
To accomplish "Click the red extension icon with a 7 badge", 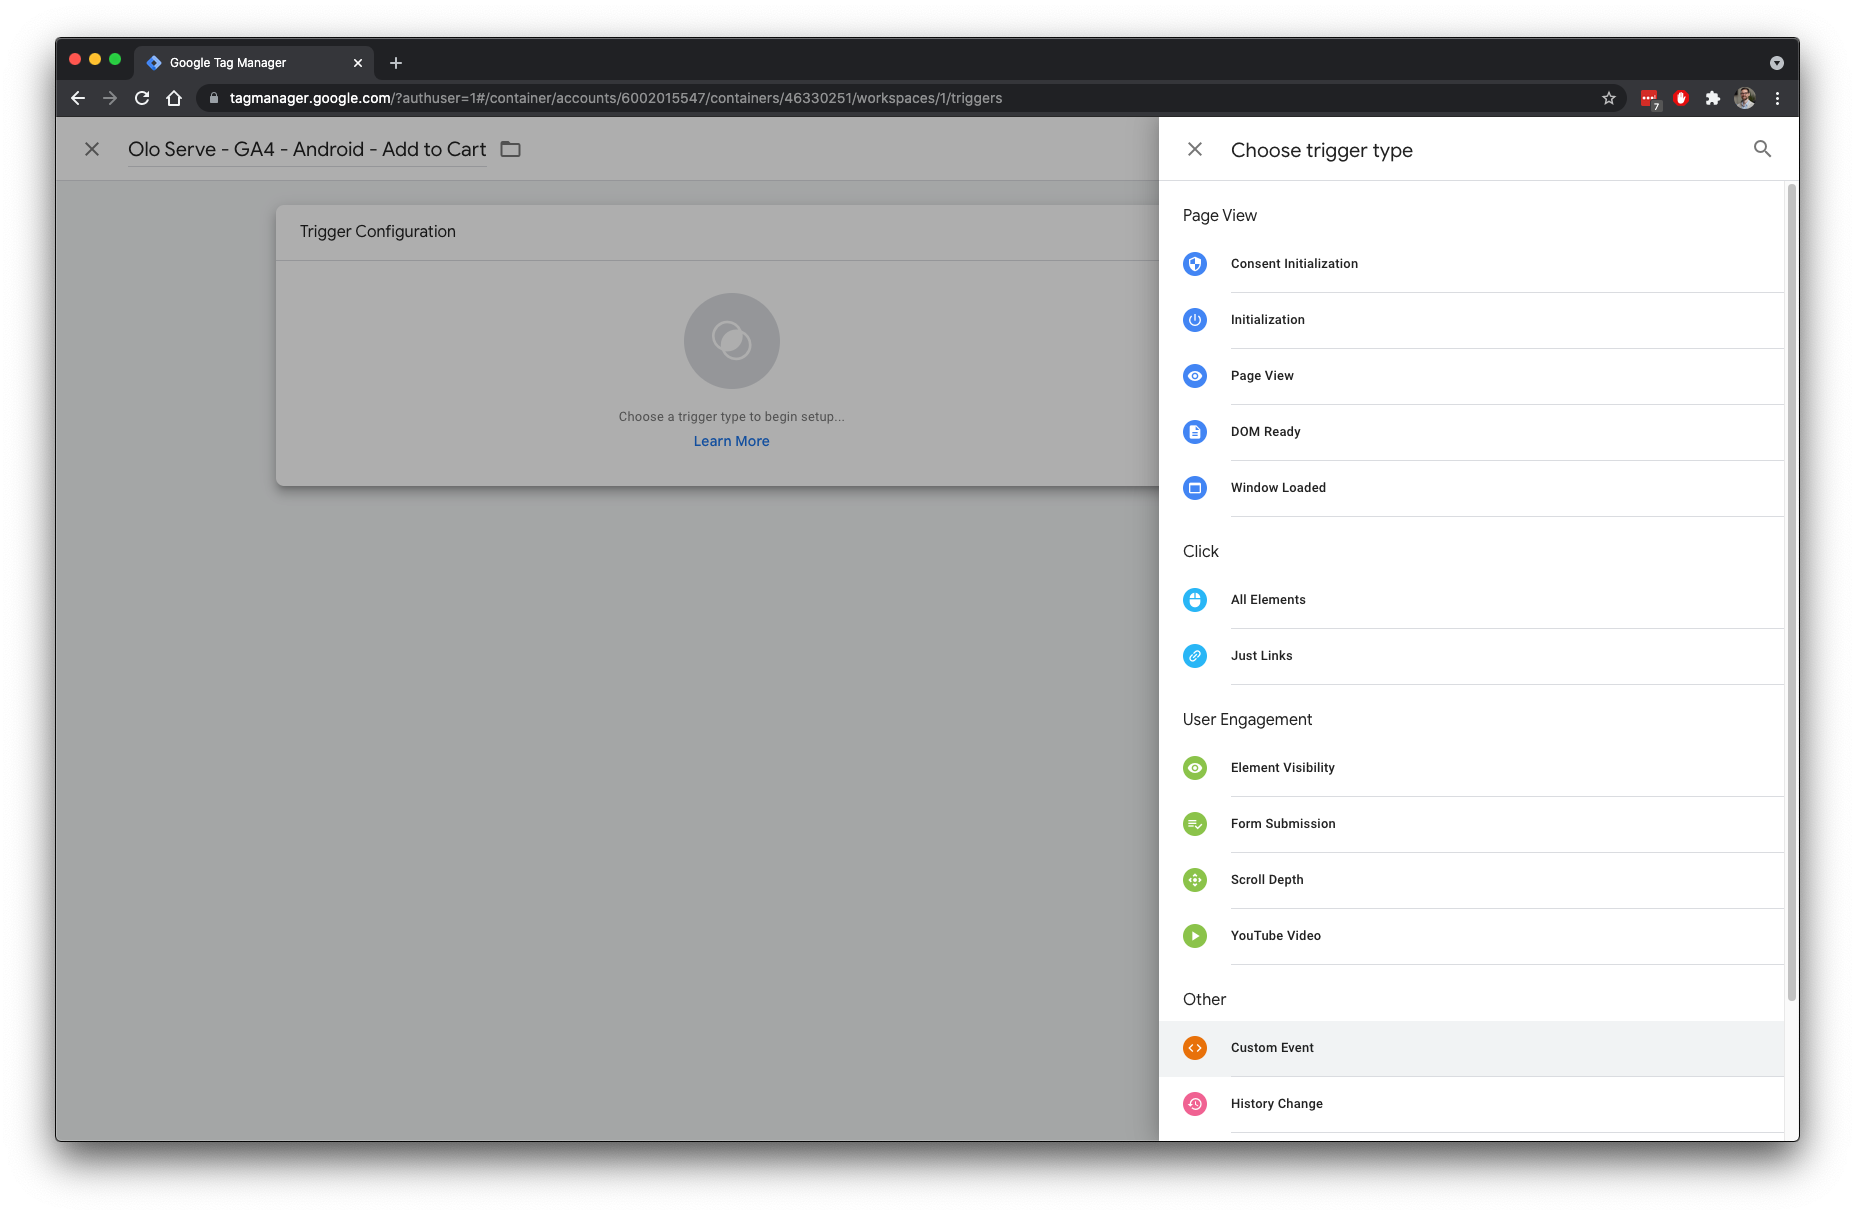I will [1650, 99].
